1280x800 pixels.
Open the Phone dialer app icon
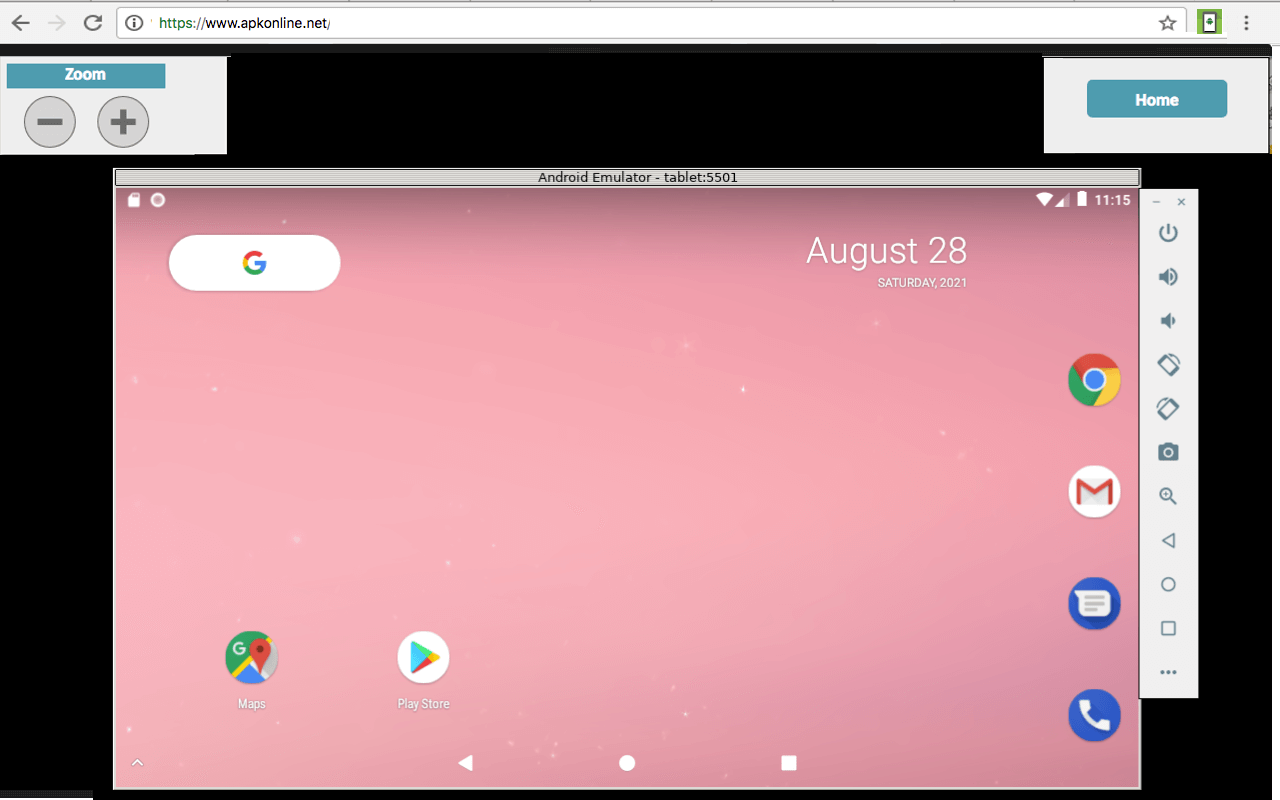(1094, 716)
